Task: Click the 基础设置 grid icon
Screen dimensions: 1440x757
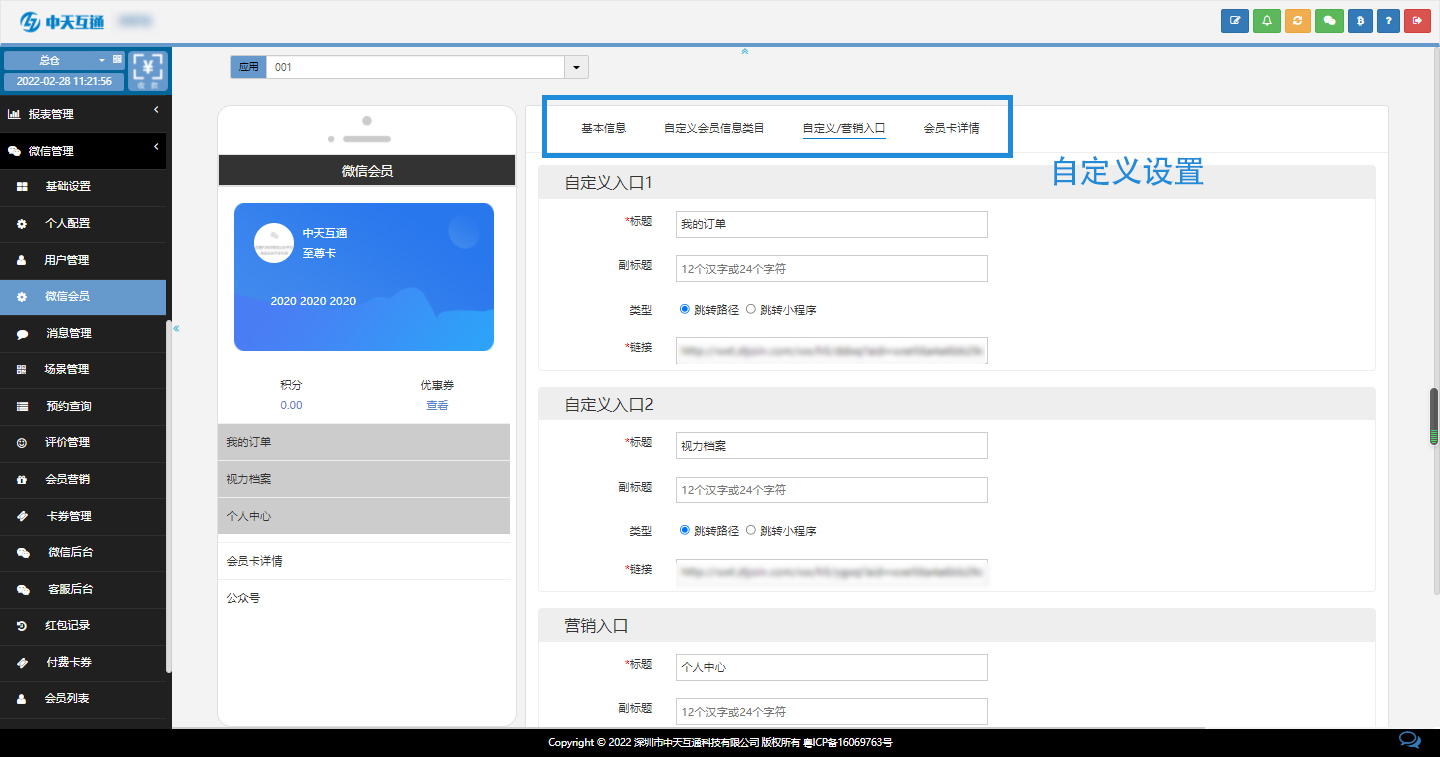Action: [x=22, y=187]
